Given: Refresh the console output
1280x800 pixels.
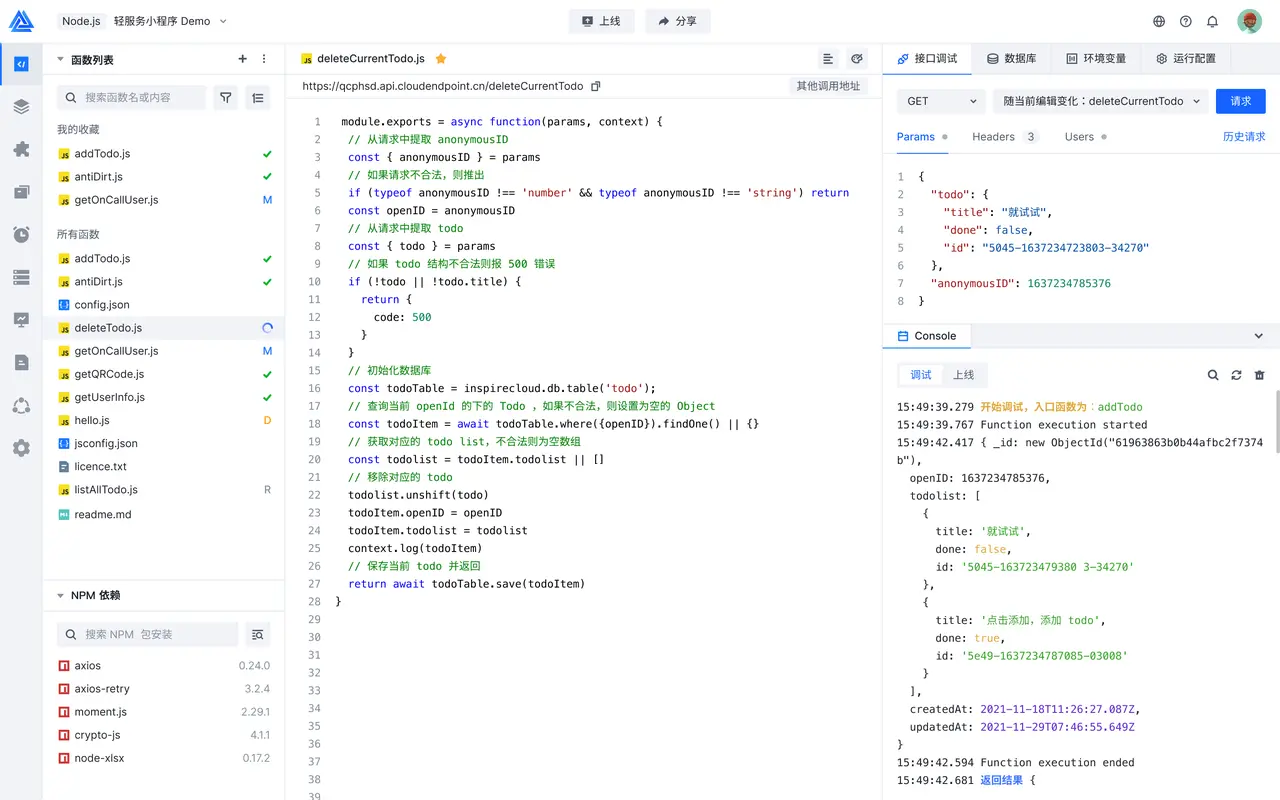Looking at the screenshot, I should [1236, 375].
